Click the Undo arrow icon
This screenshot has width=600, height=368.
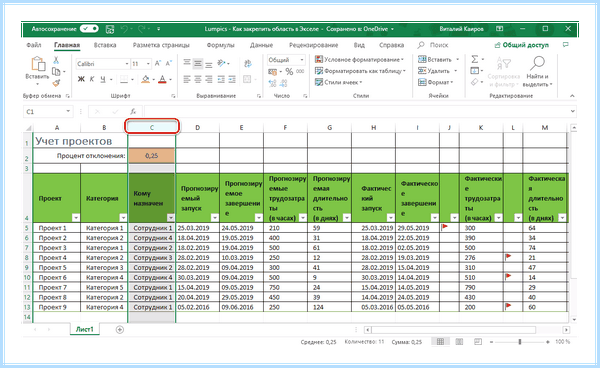coord(124,29)
